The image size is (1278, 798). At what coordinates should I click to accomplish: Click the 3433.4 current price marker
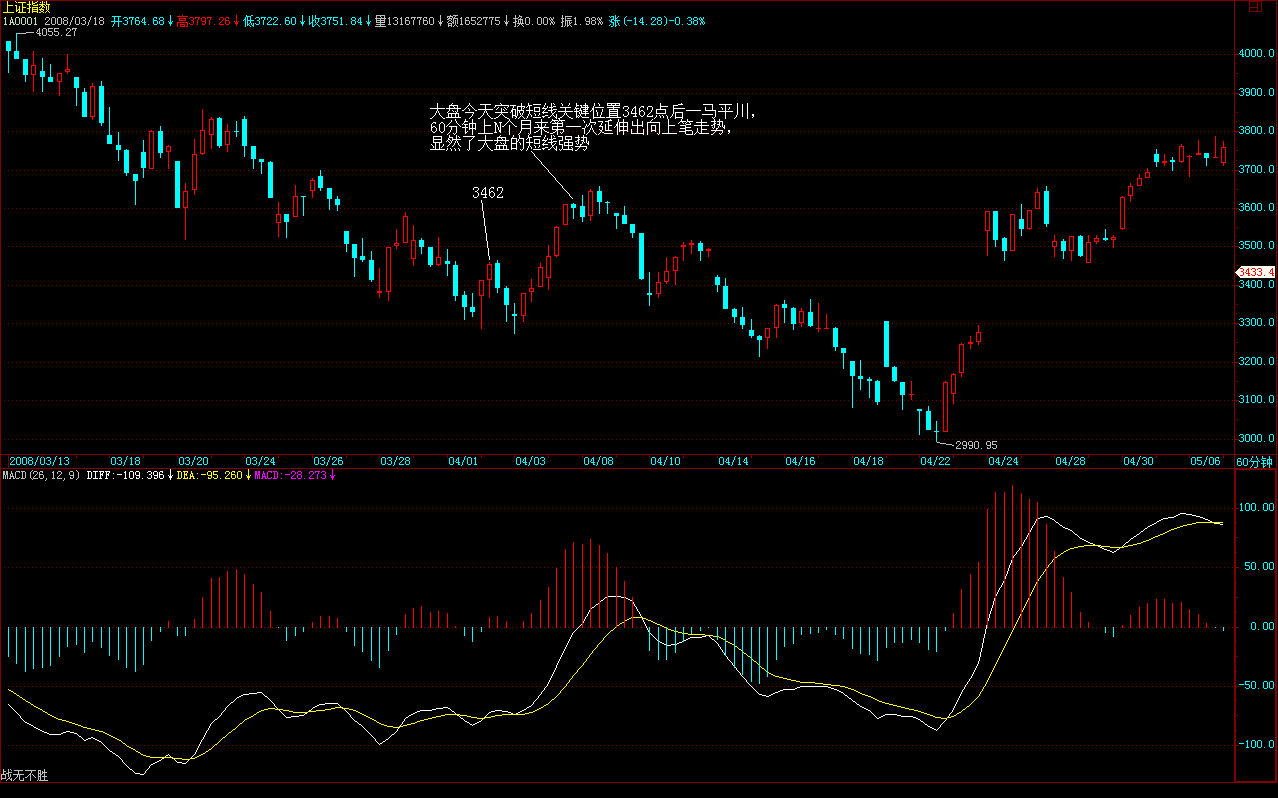(x=1255, y=272)
